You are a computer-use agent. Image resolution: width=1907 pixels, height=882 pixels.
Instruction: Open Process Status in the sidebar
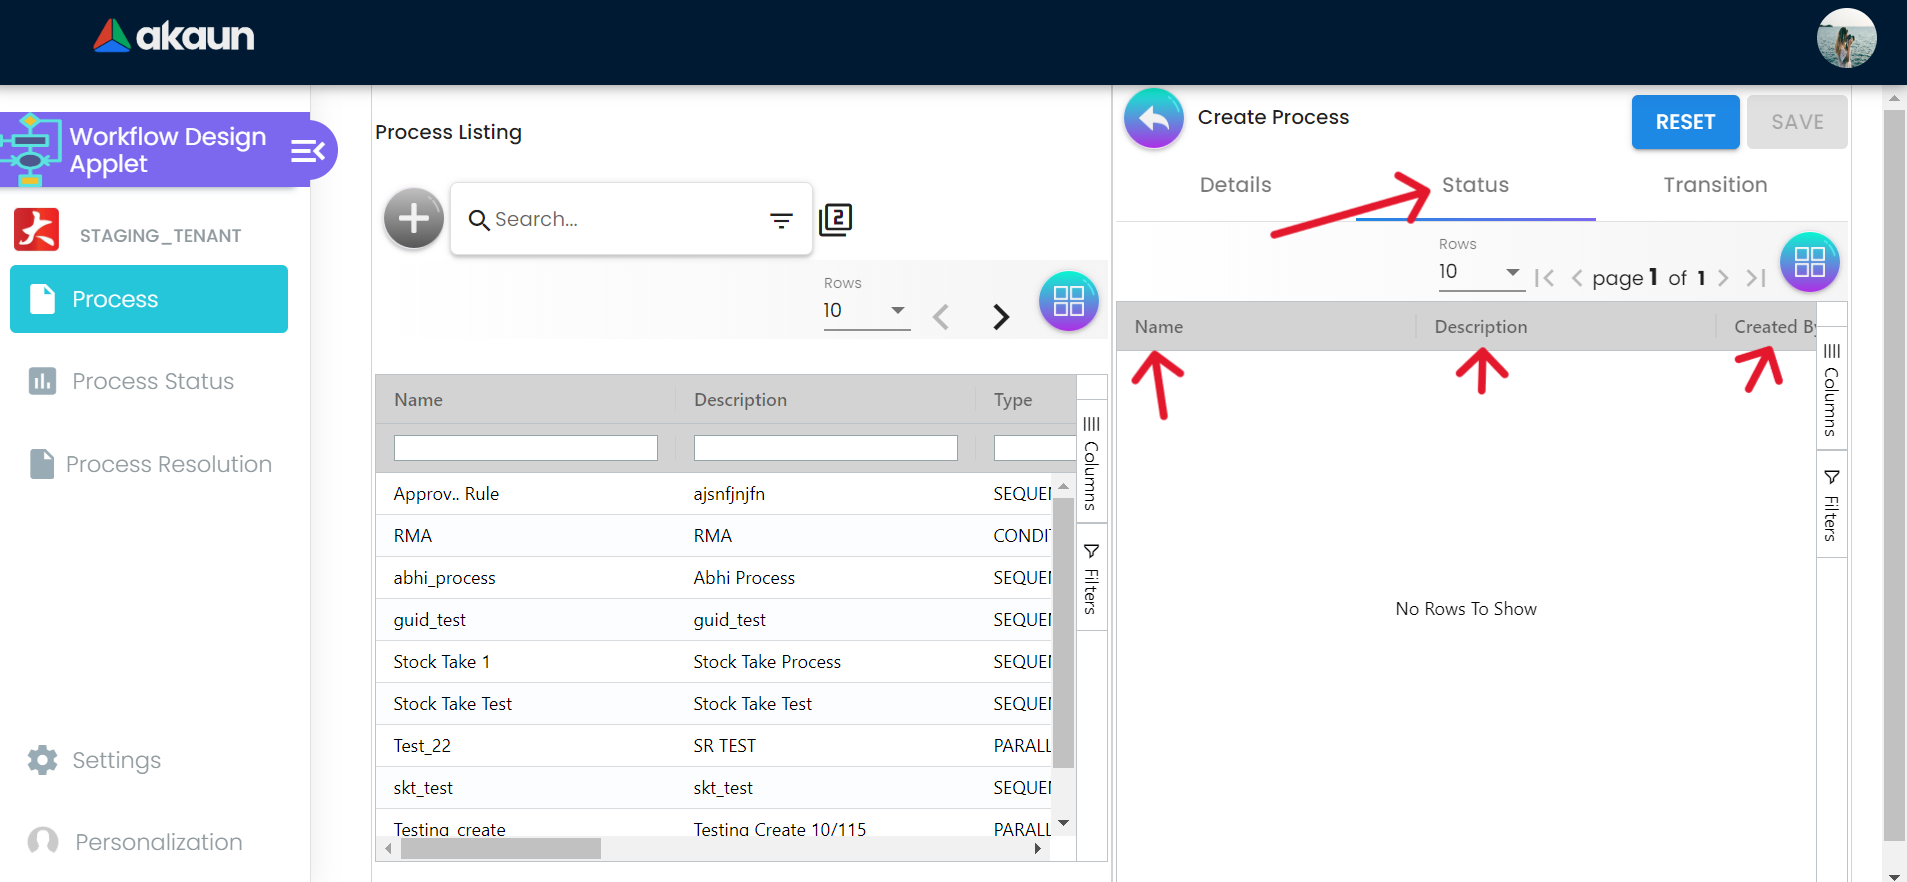[152, 381]
